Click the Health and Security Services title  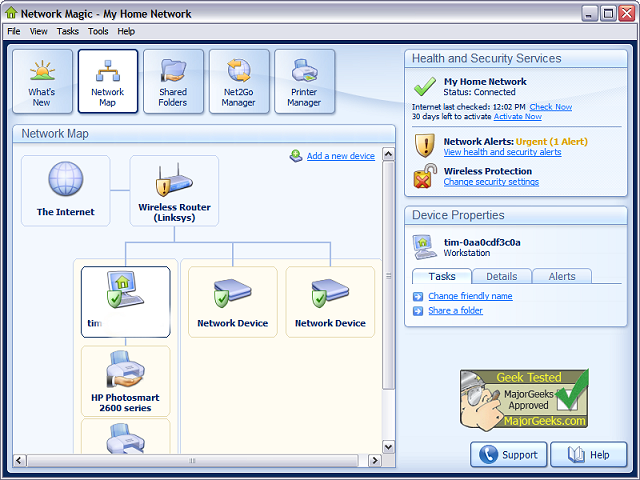(x=487, y=58)
